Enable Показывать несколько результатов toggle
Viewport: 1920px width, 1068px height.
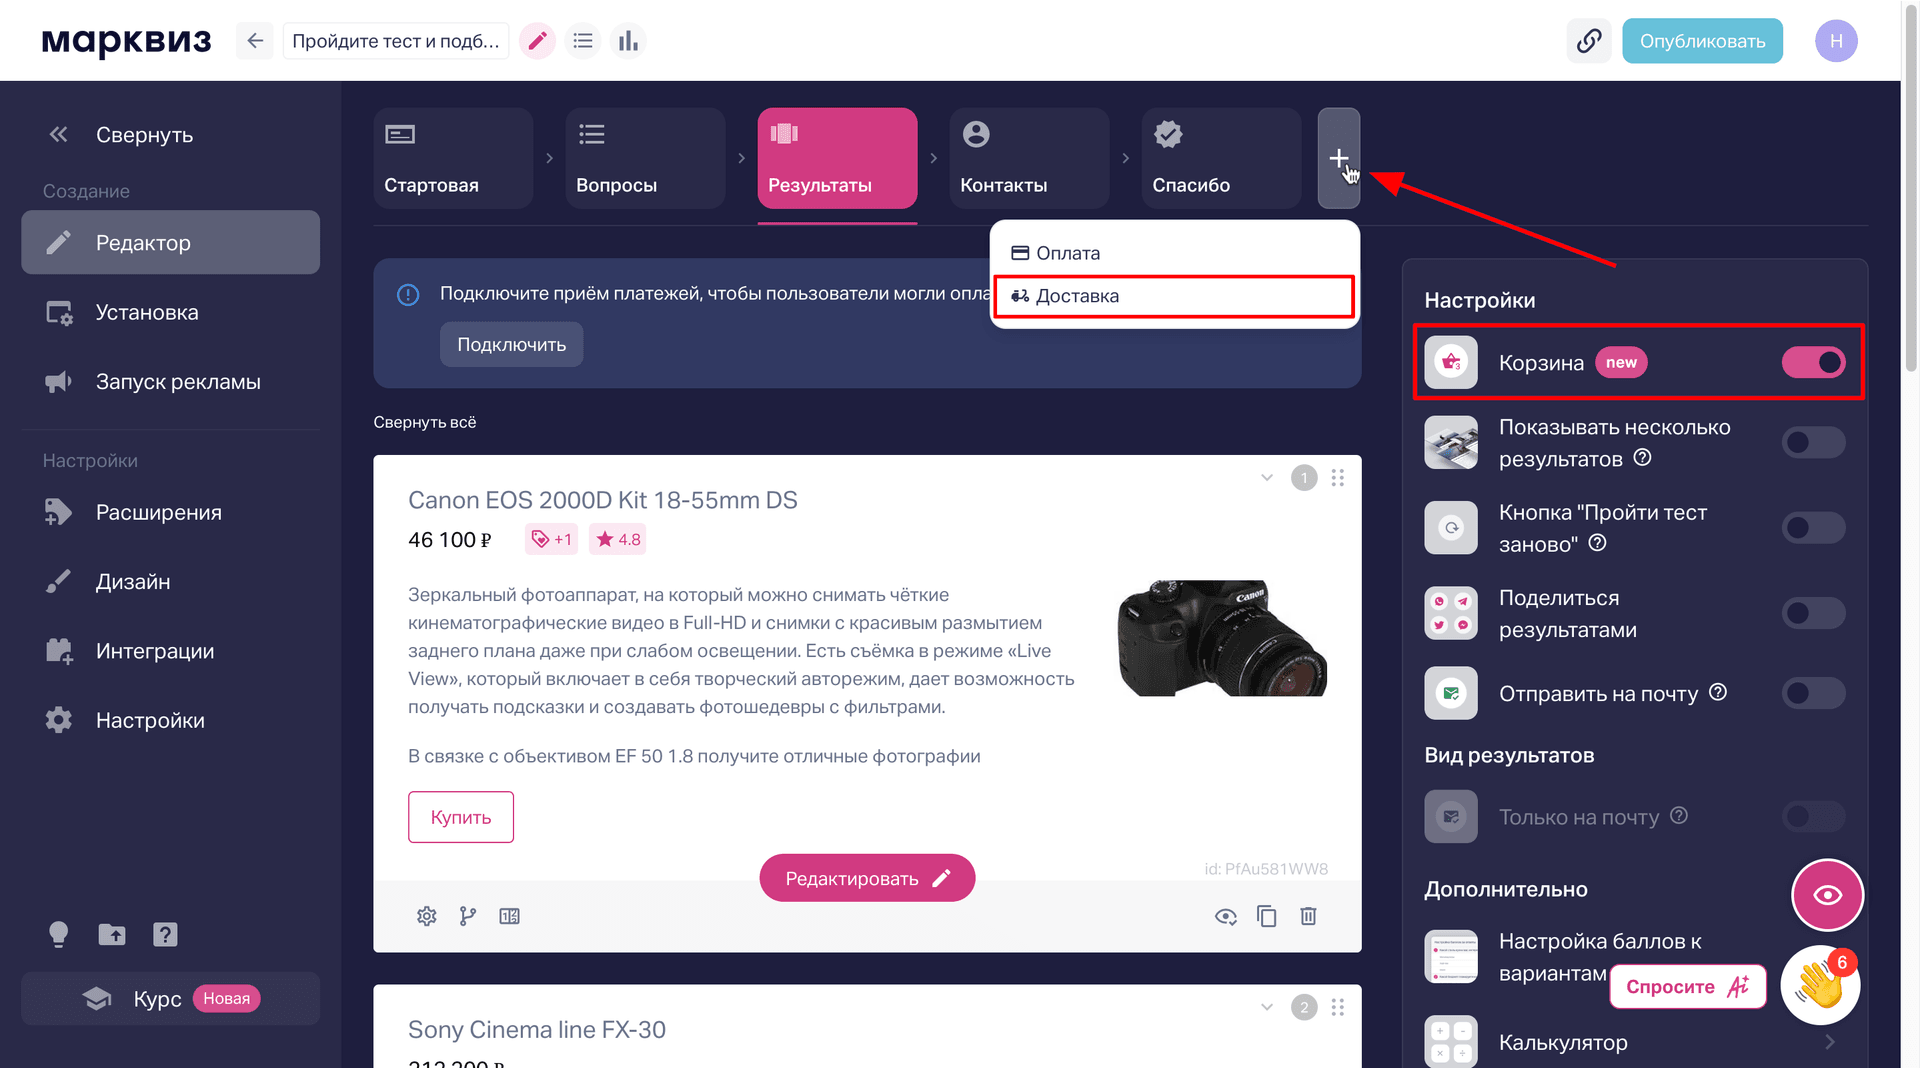[1813, 442]
